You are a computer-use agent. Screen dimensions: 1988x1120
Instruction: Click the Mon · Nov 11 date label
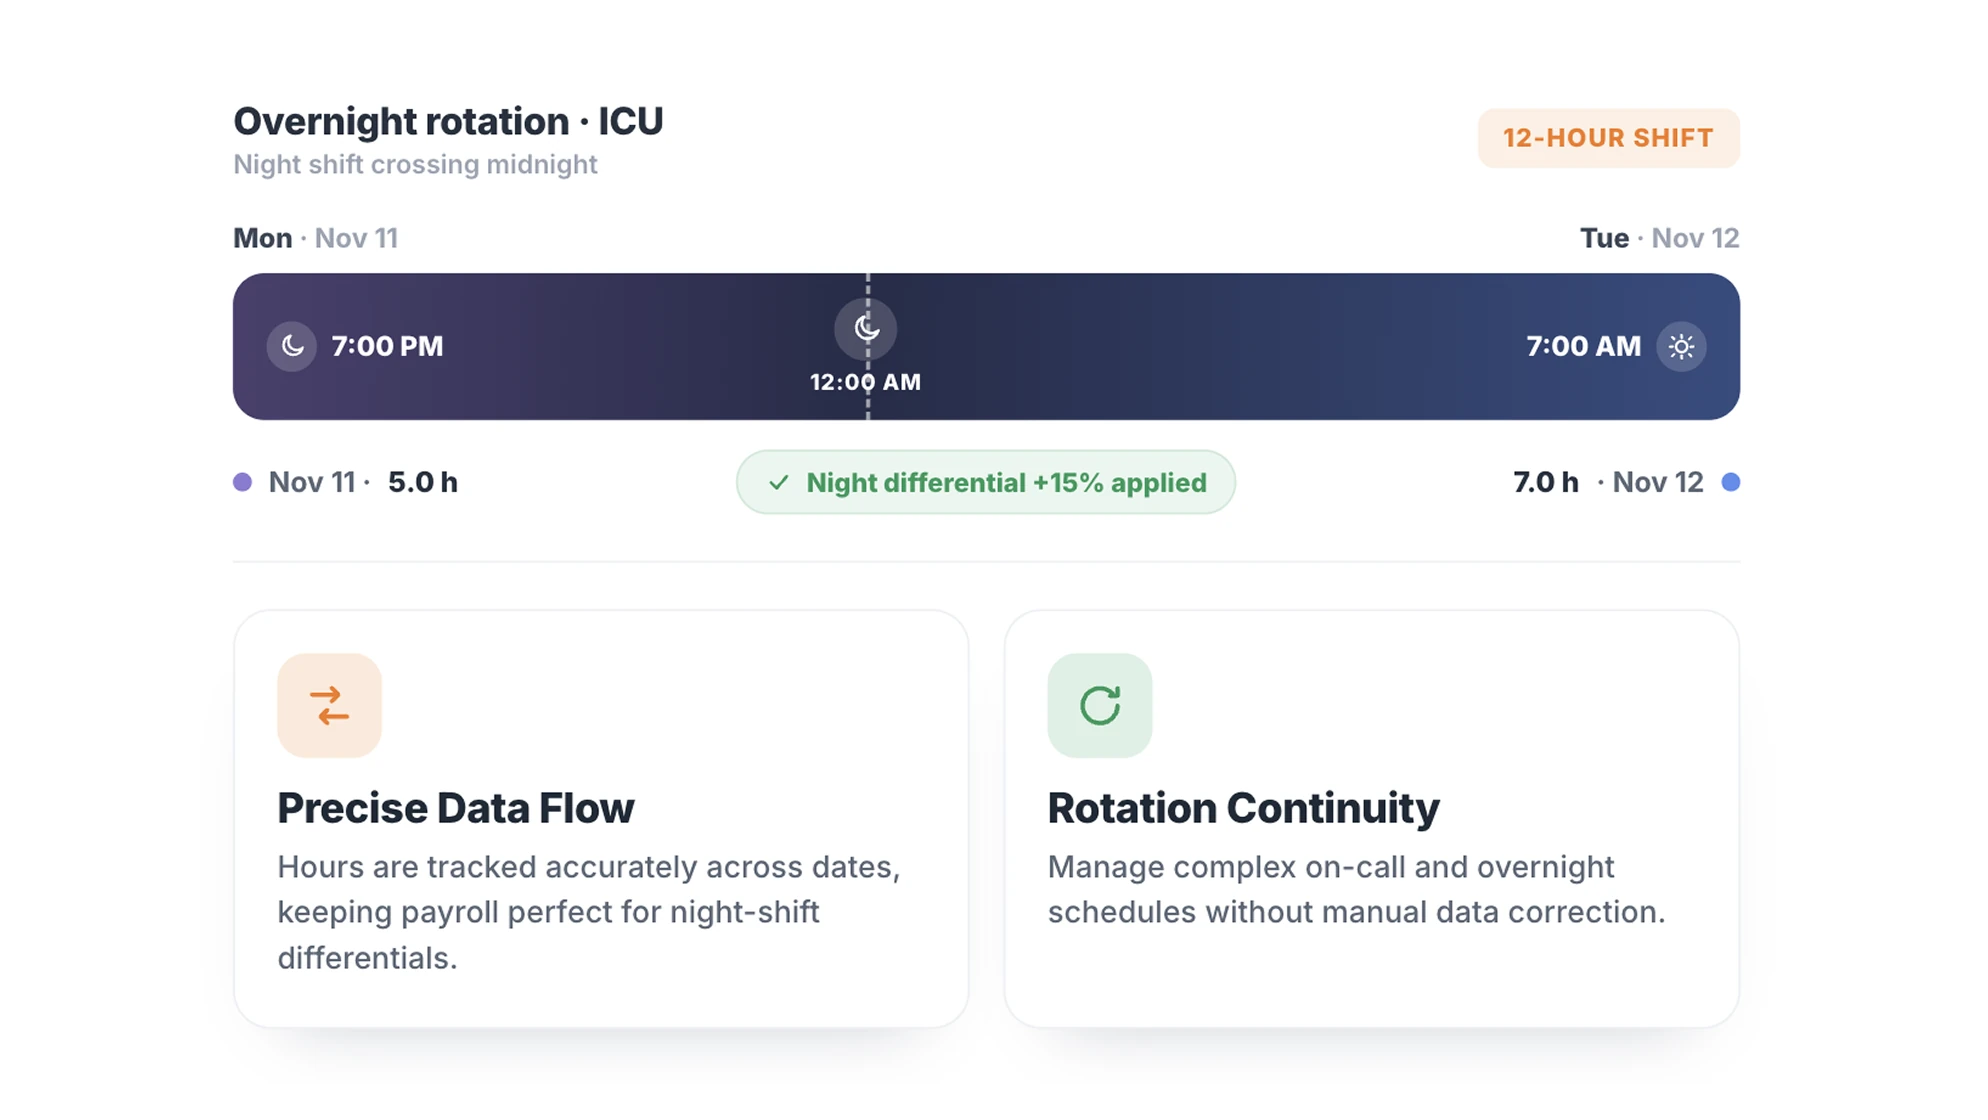(x=315, y=238)
